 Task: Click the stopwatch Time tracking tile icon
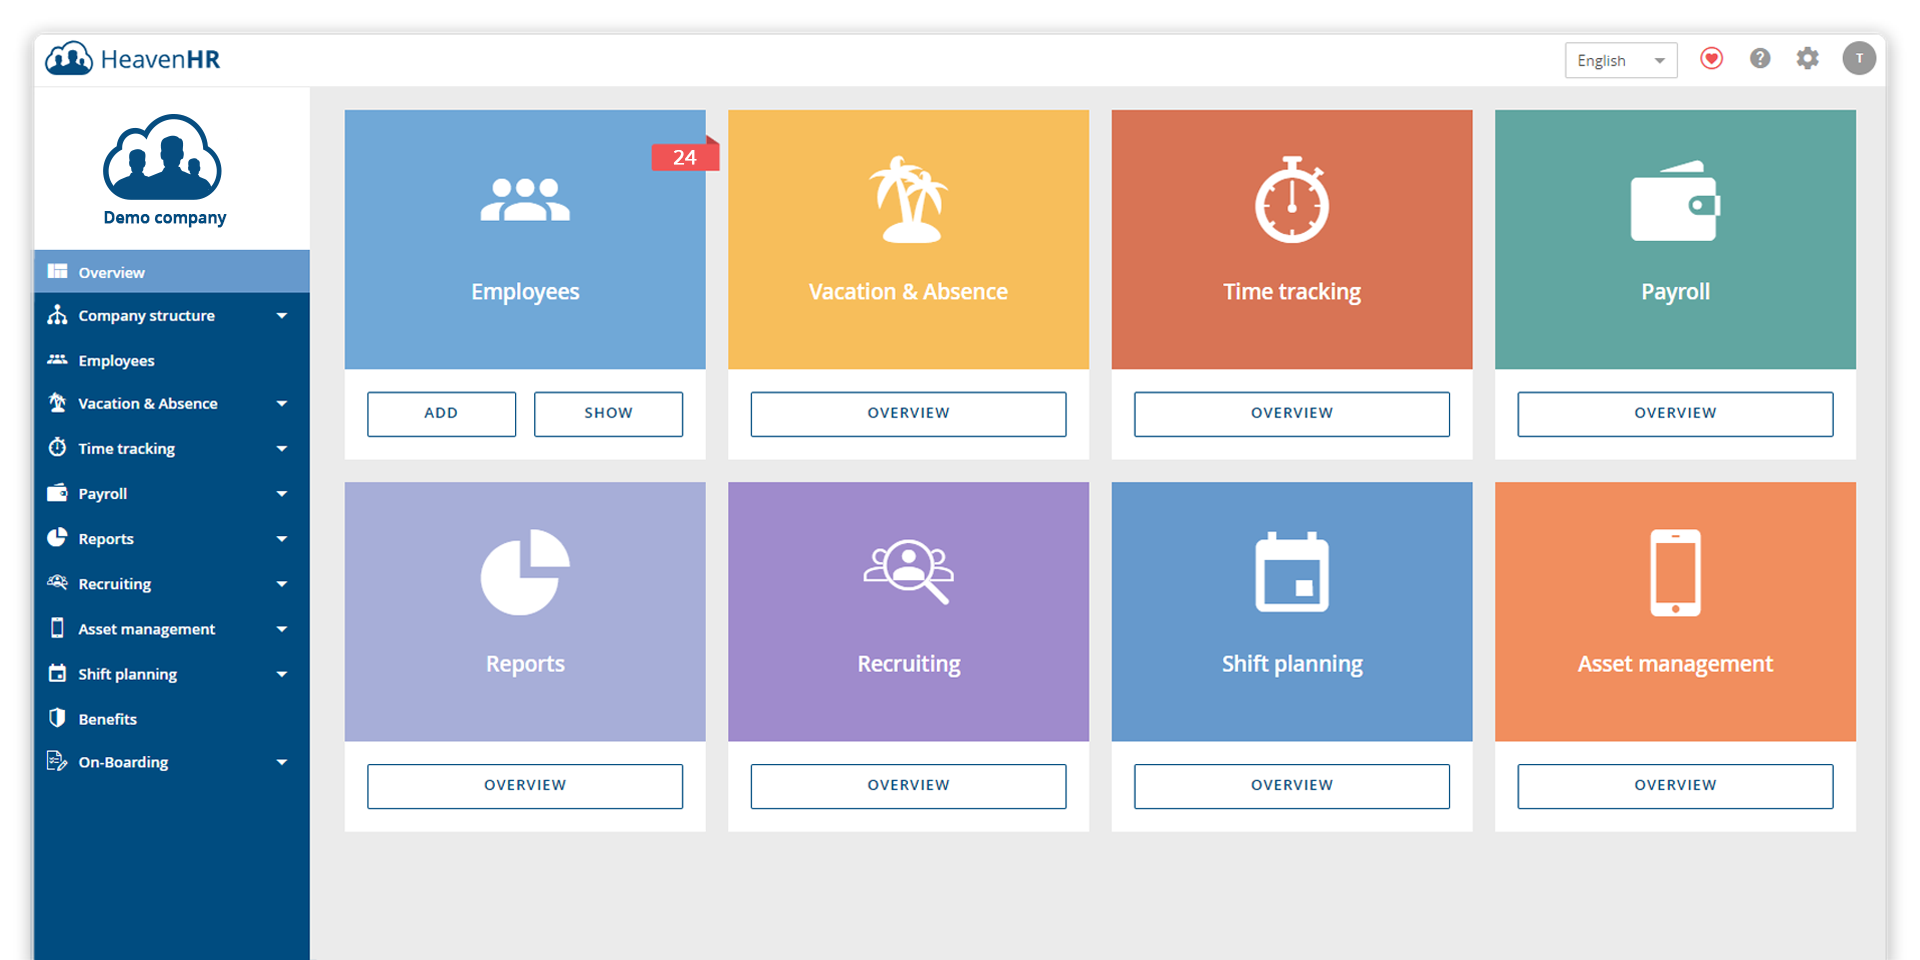point(1292,200)
